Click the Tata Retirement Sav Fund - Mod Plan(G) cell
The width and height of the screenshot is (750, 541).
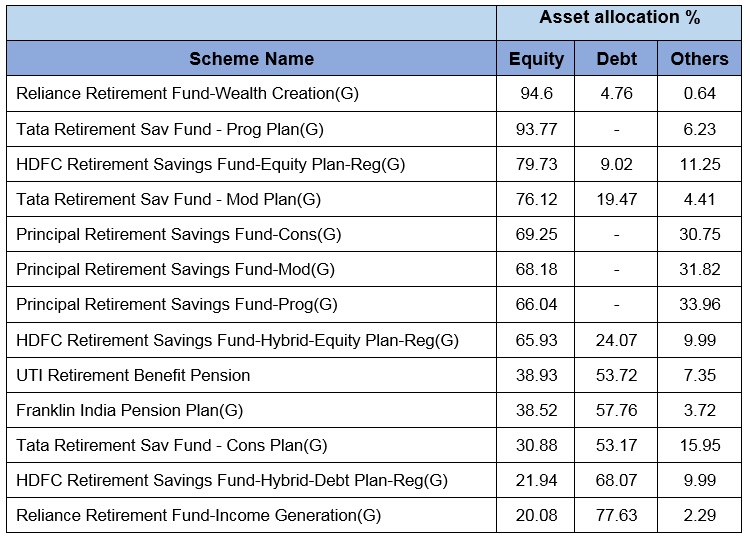[x=169, y=199]
